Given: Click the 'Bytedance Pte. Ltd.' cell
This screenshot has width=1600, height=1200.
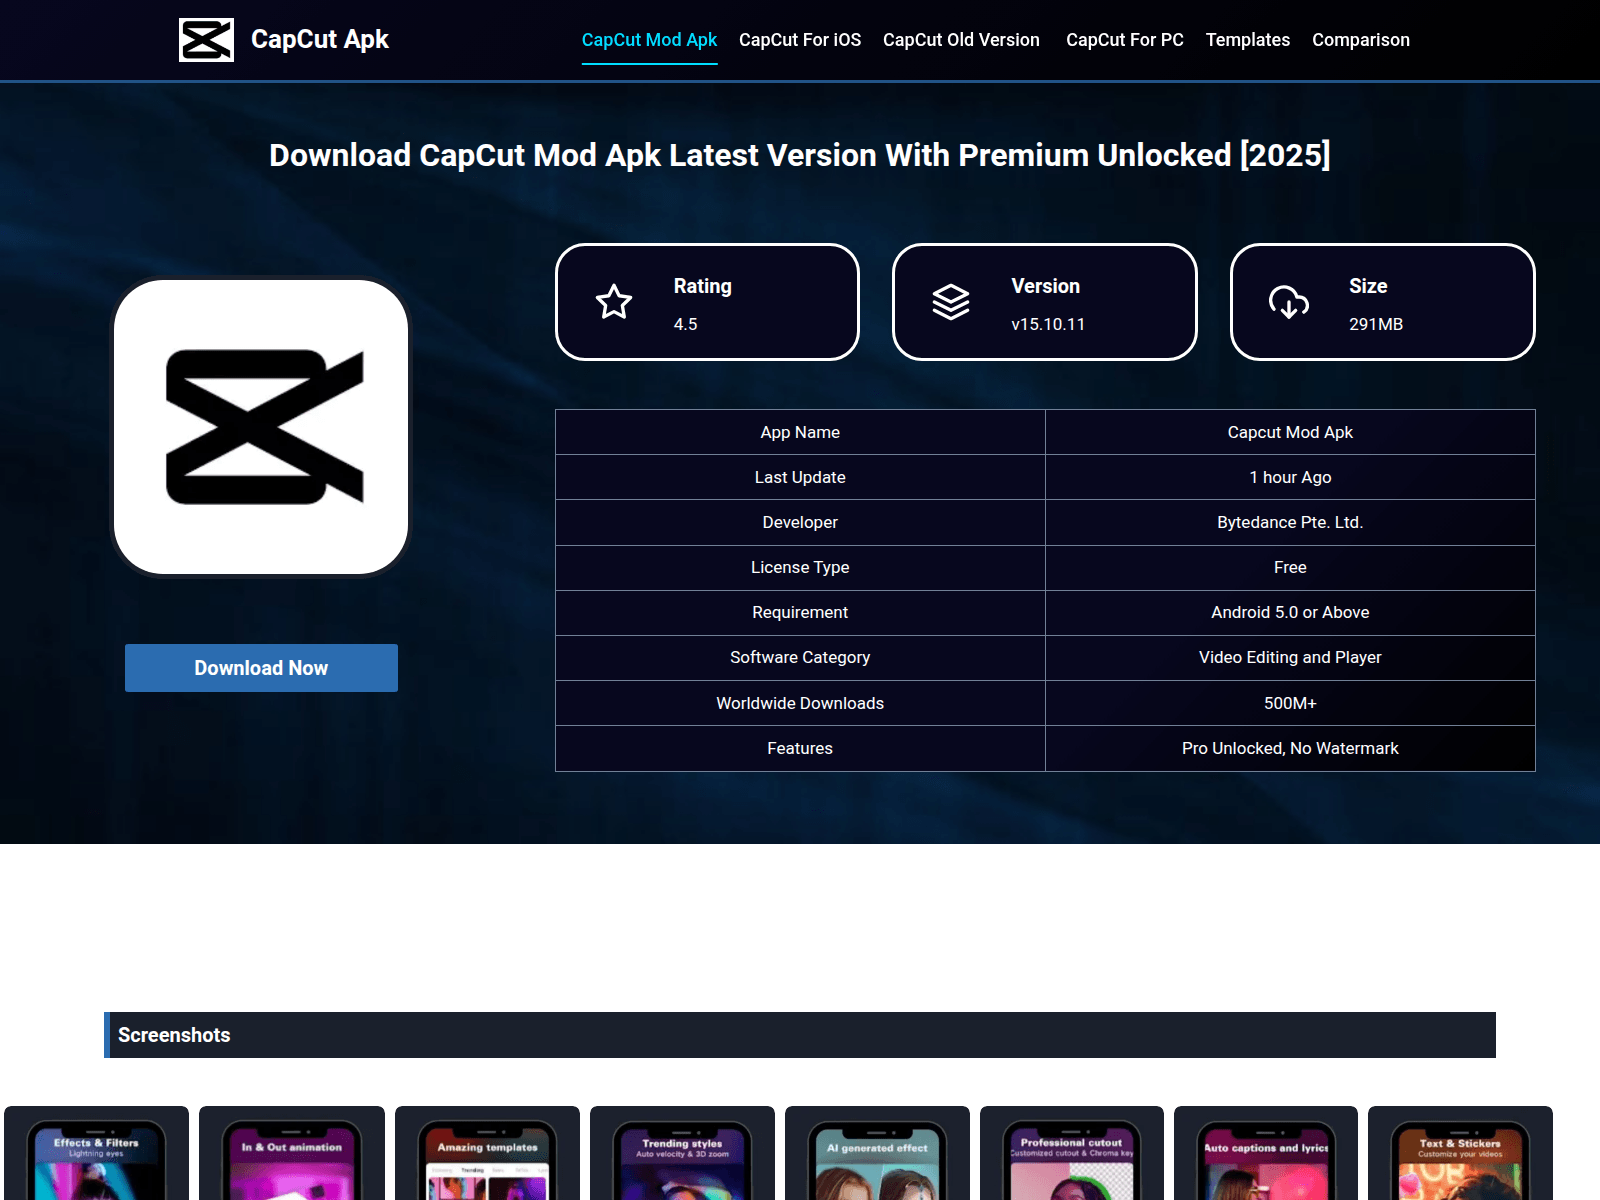Looking at the screenshot, I should [x=1290, y=522].
